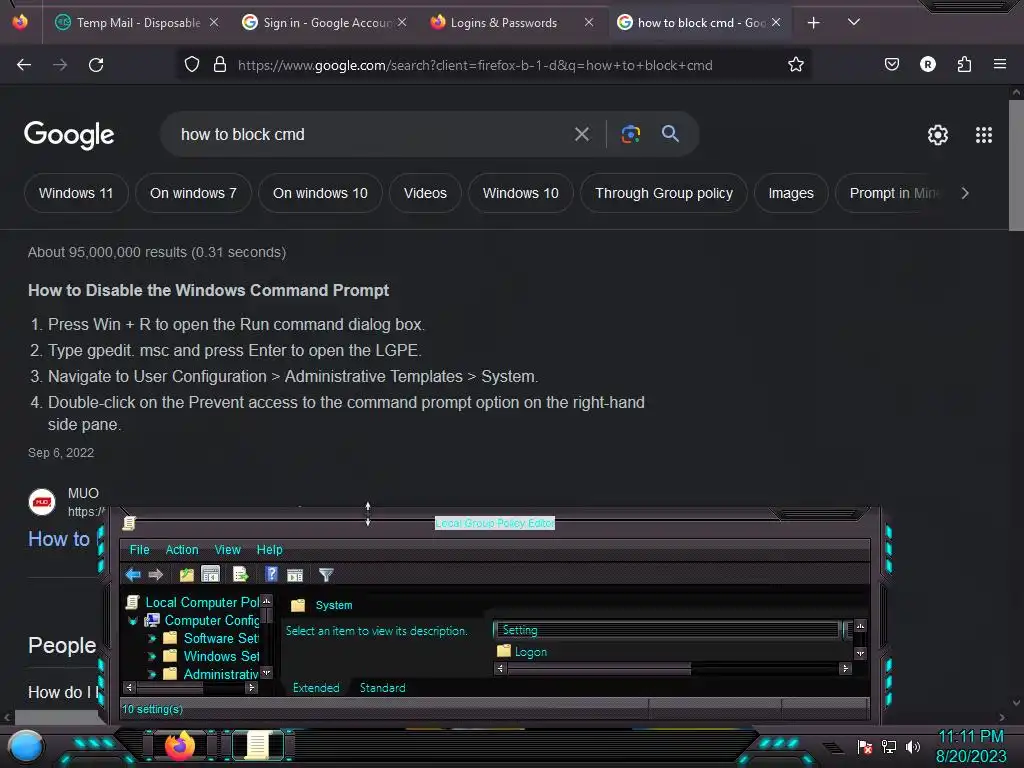Open action center flag in system tray
This screenshot has height=768, width=1024.
click(865, 746)
